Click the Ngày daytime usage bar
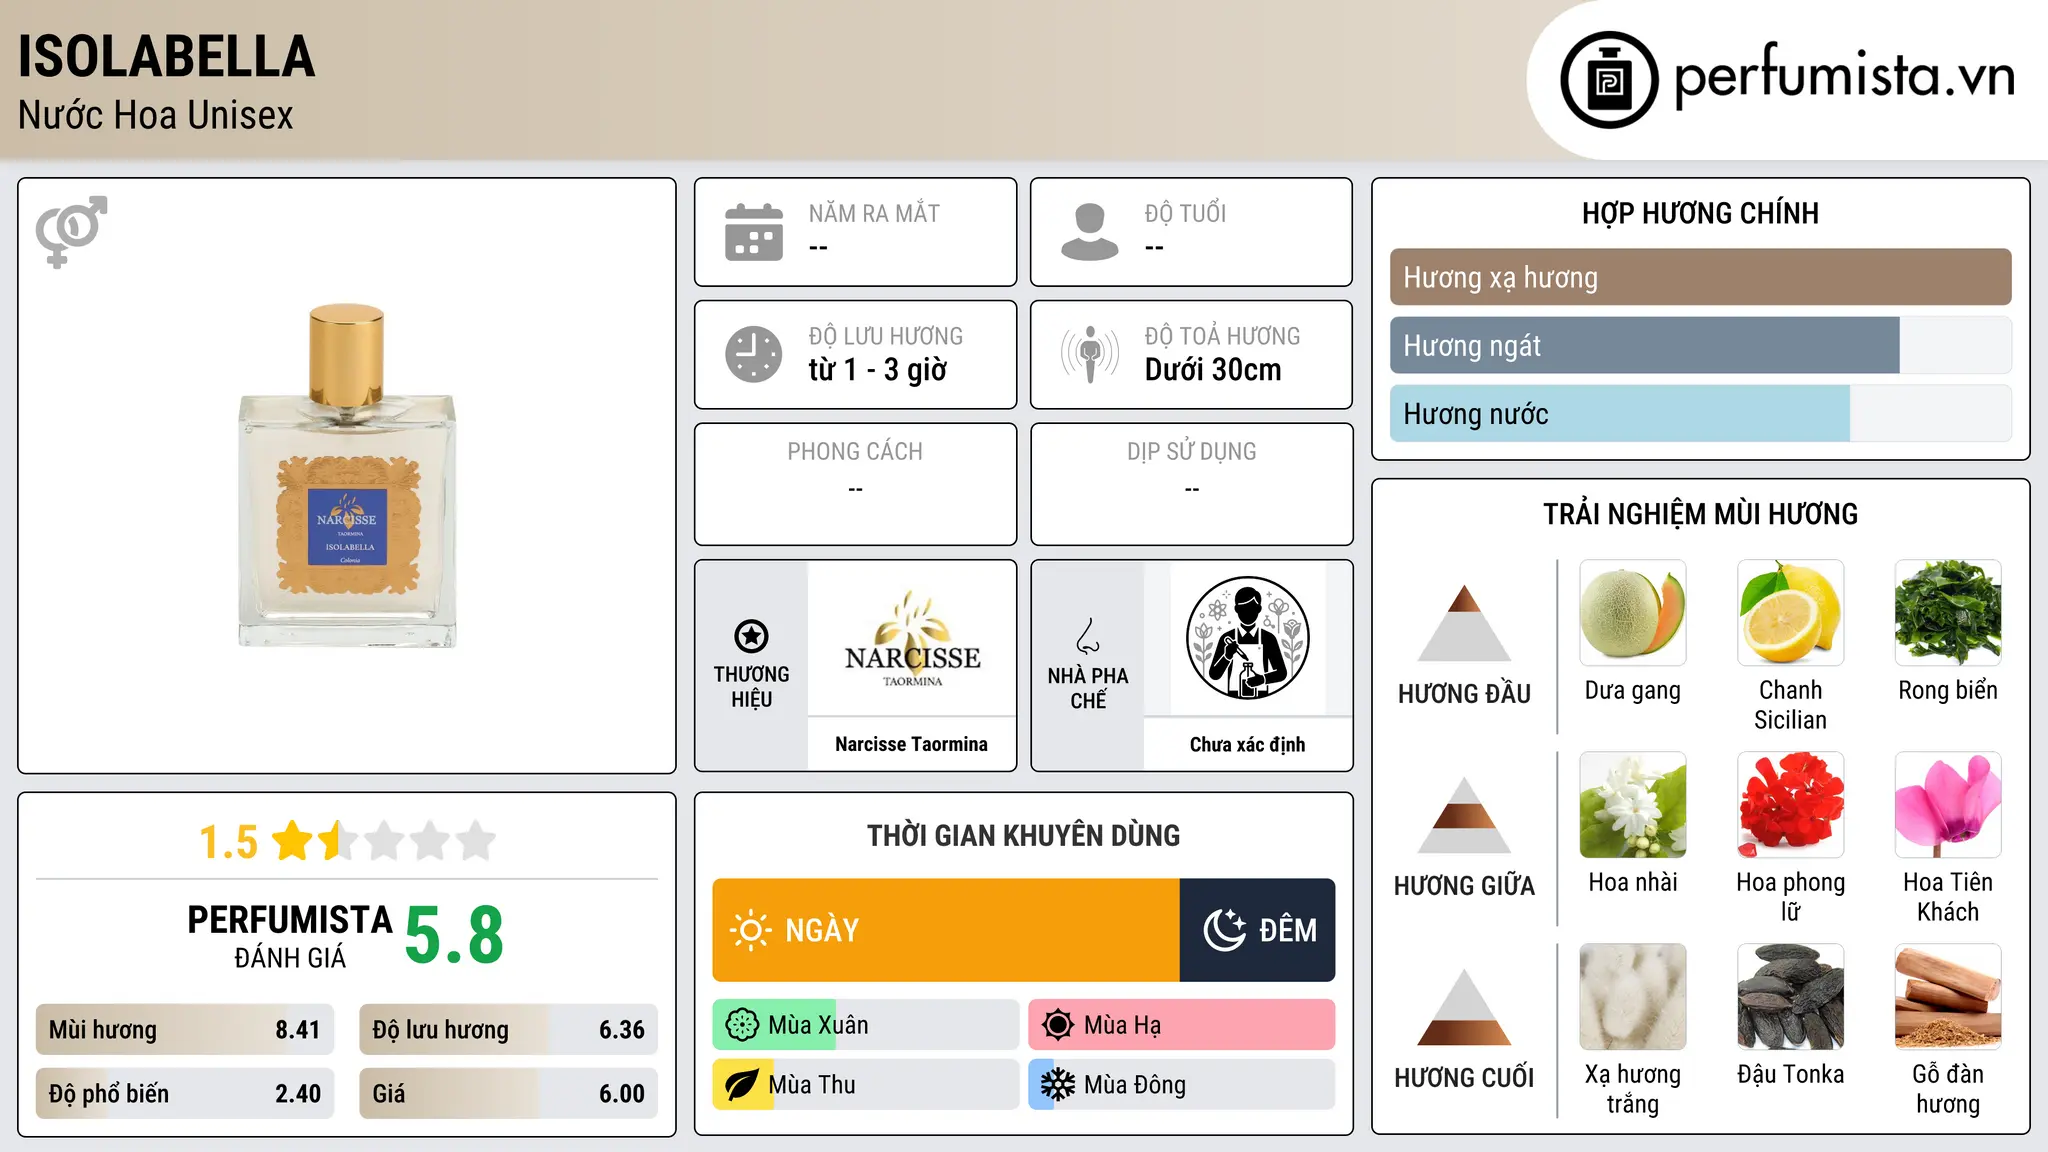Screen dimensions: 2048x1152 (946, 930)
